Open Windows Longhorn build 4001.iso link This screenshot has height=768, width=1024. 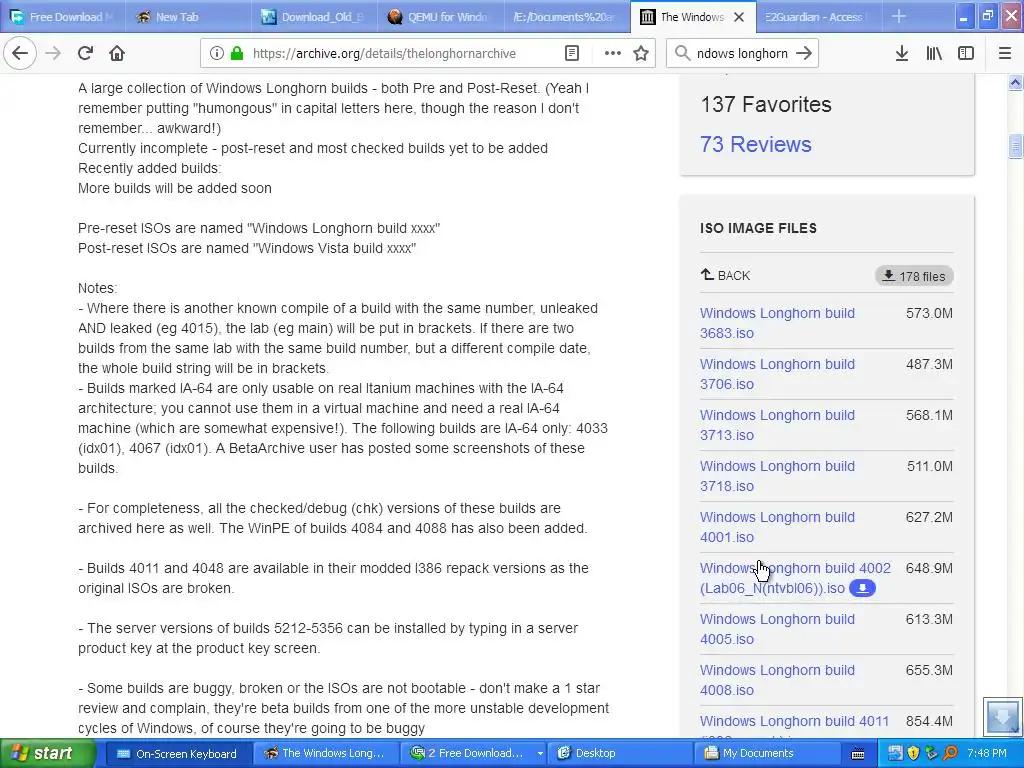pyautogui.click(x=777, y=527)
